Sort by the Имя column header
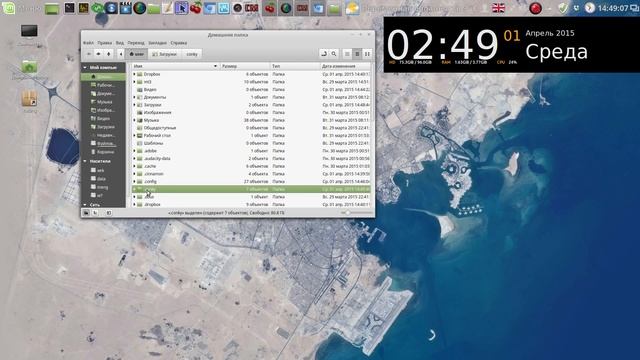640x360 pixels. click(x=176, y=66)
